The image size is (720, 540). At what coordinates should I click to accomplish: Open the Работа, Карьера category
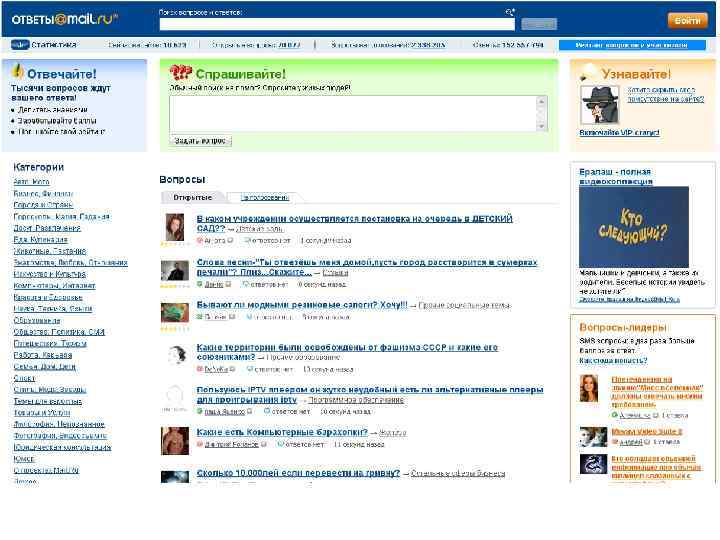pyautogui.click(x=43, y=355)
